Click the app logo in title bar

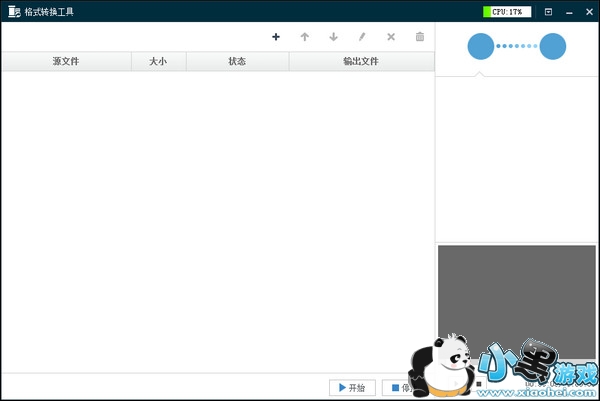click(x=13, y=12)
